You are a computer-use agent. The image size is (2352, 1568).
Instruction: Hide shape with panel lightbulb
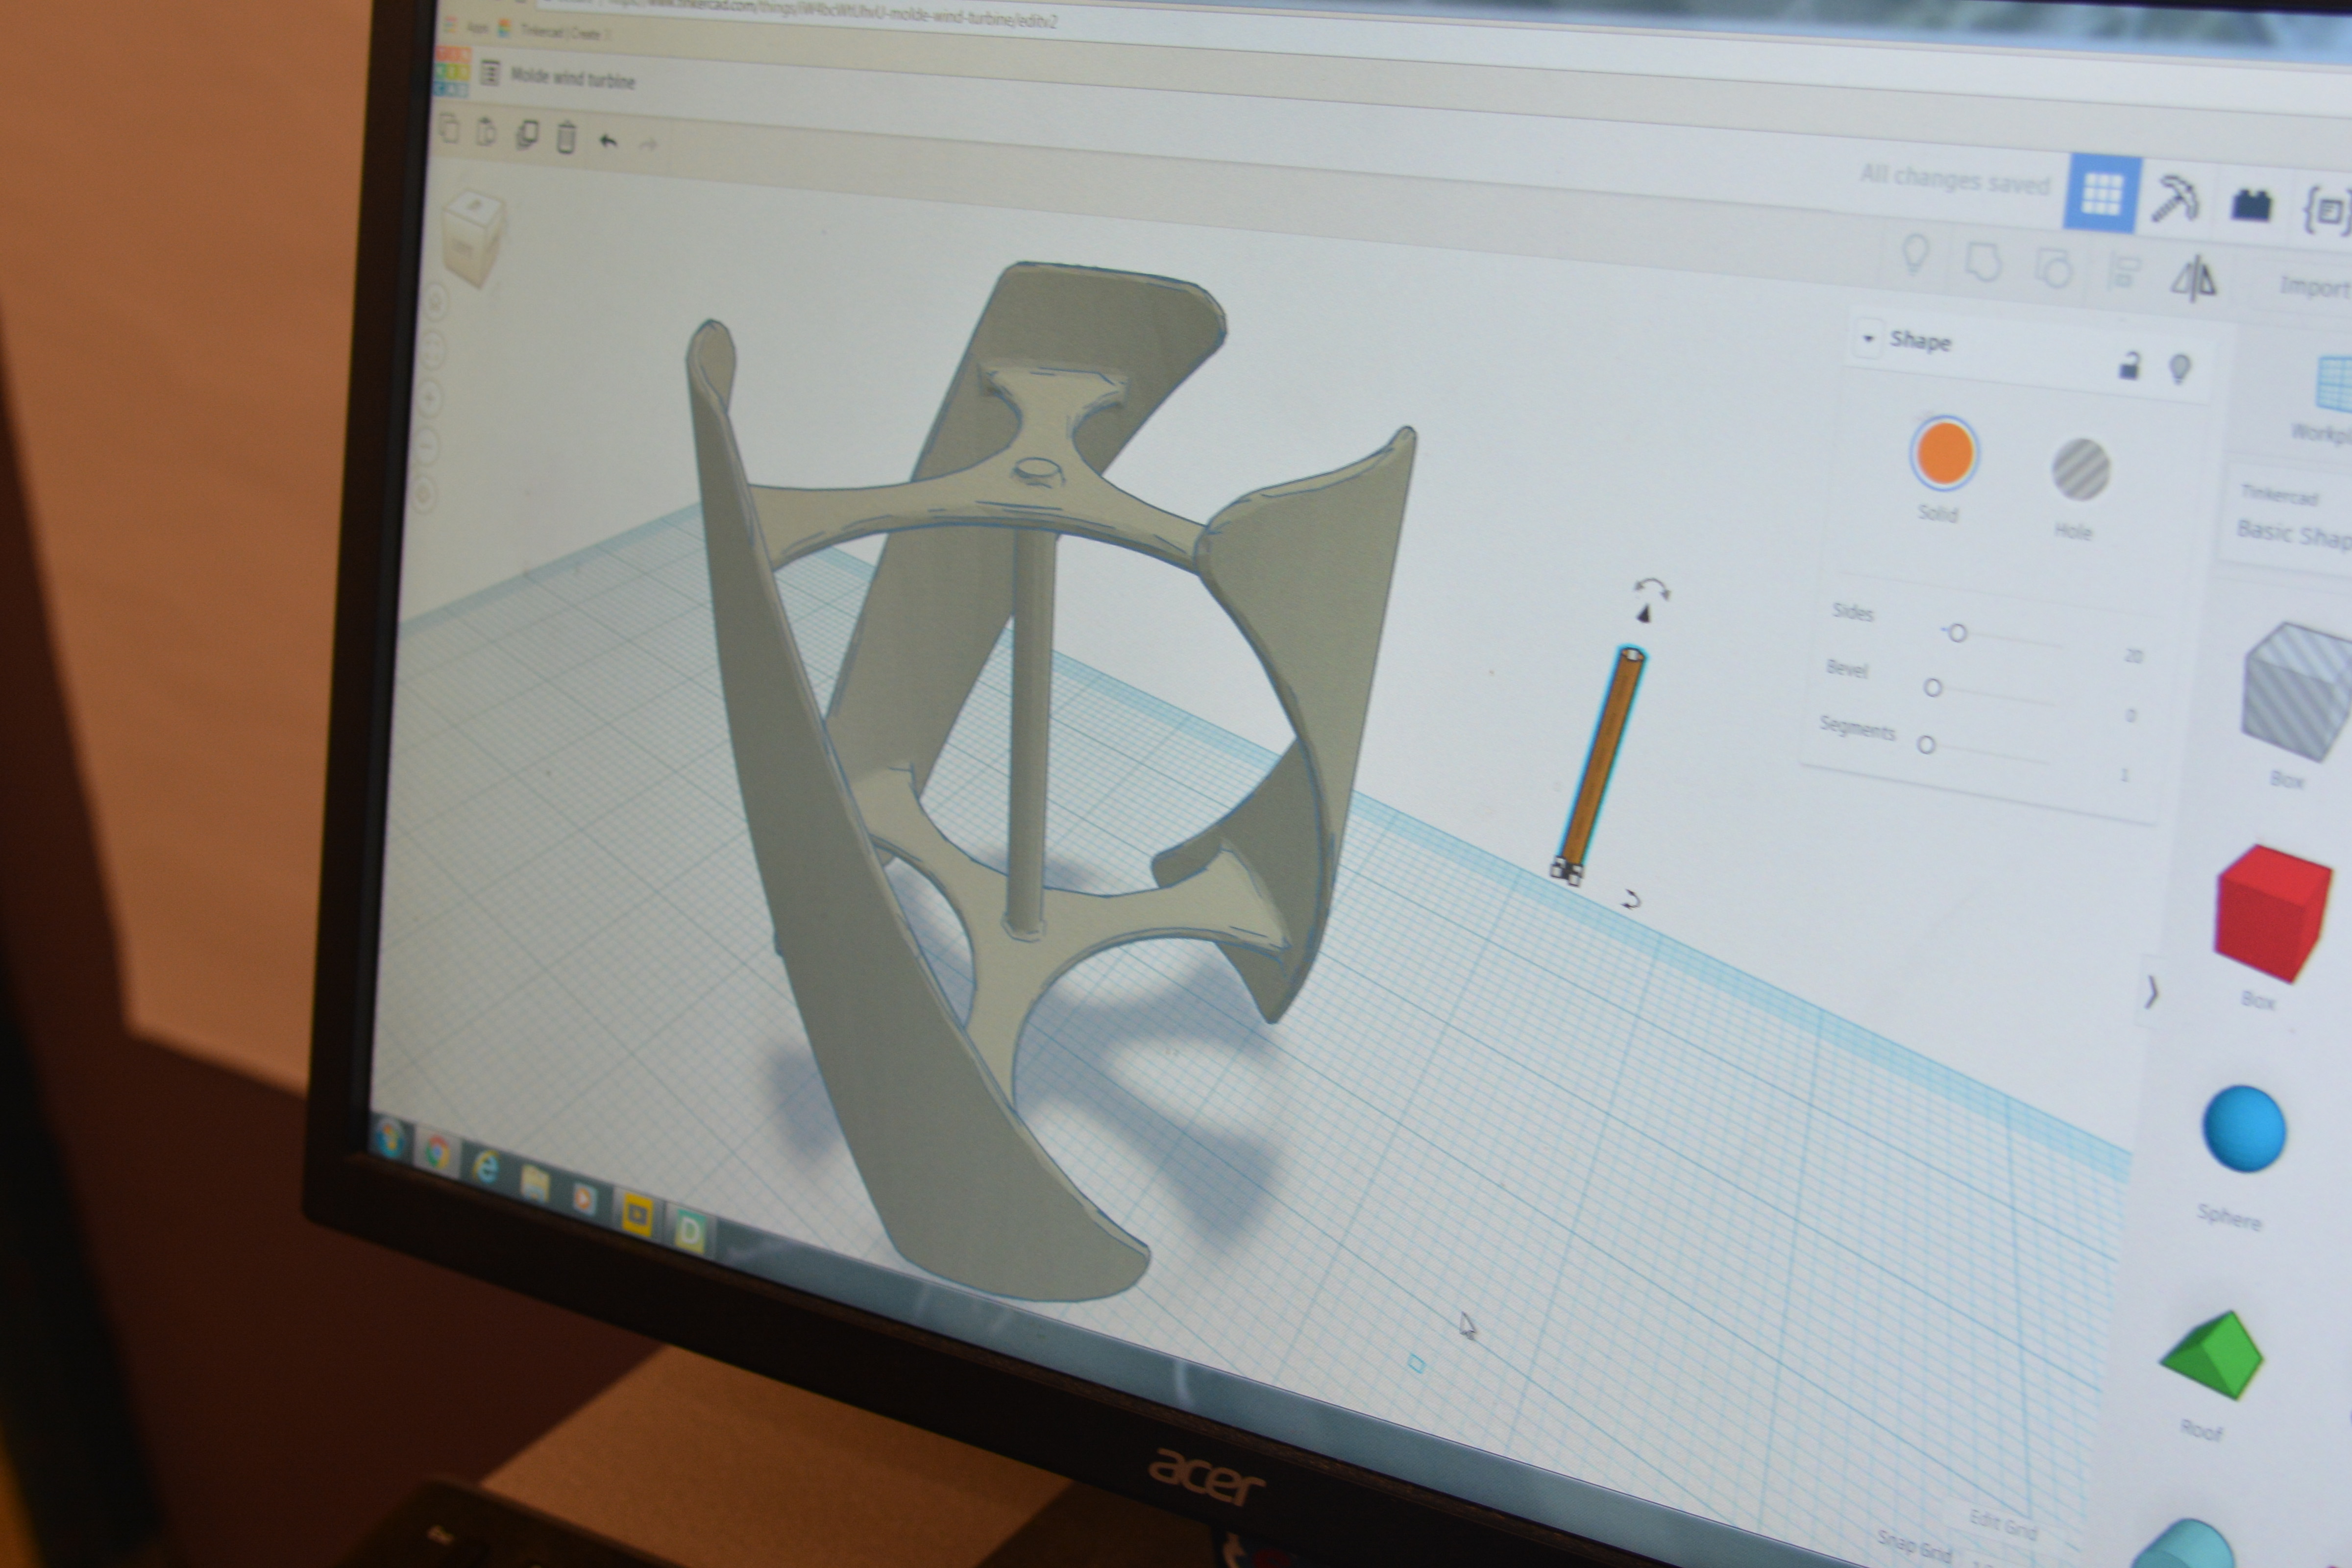point(2180,370)
